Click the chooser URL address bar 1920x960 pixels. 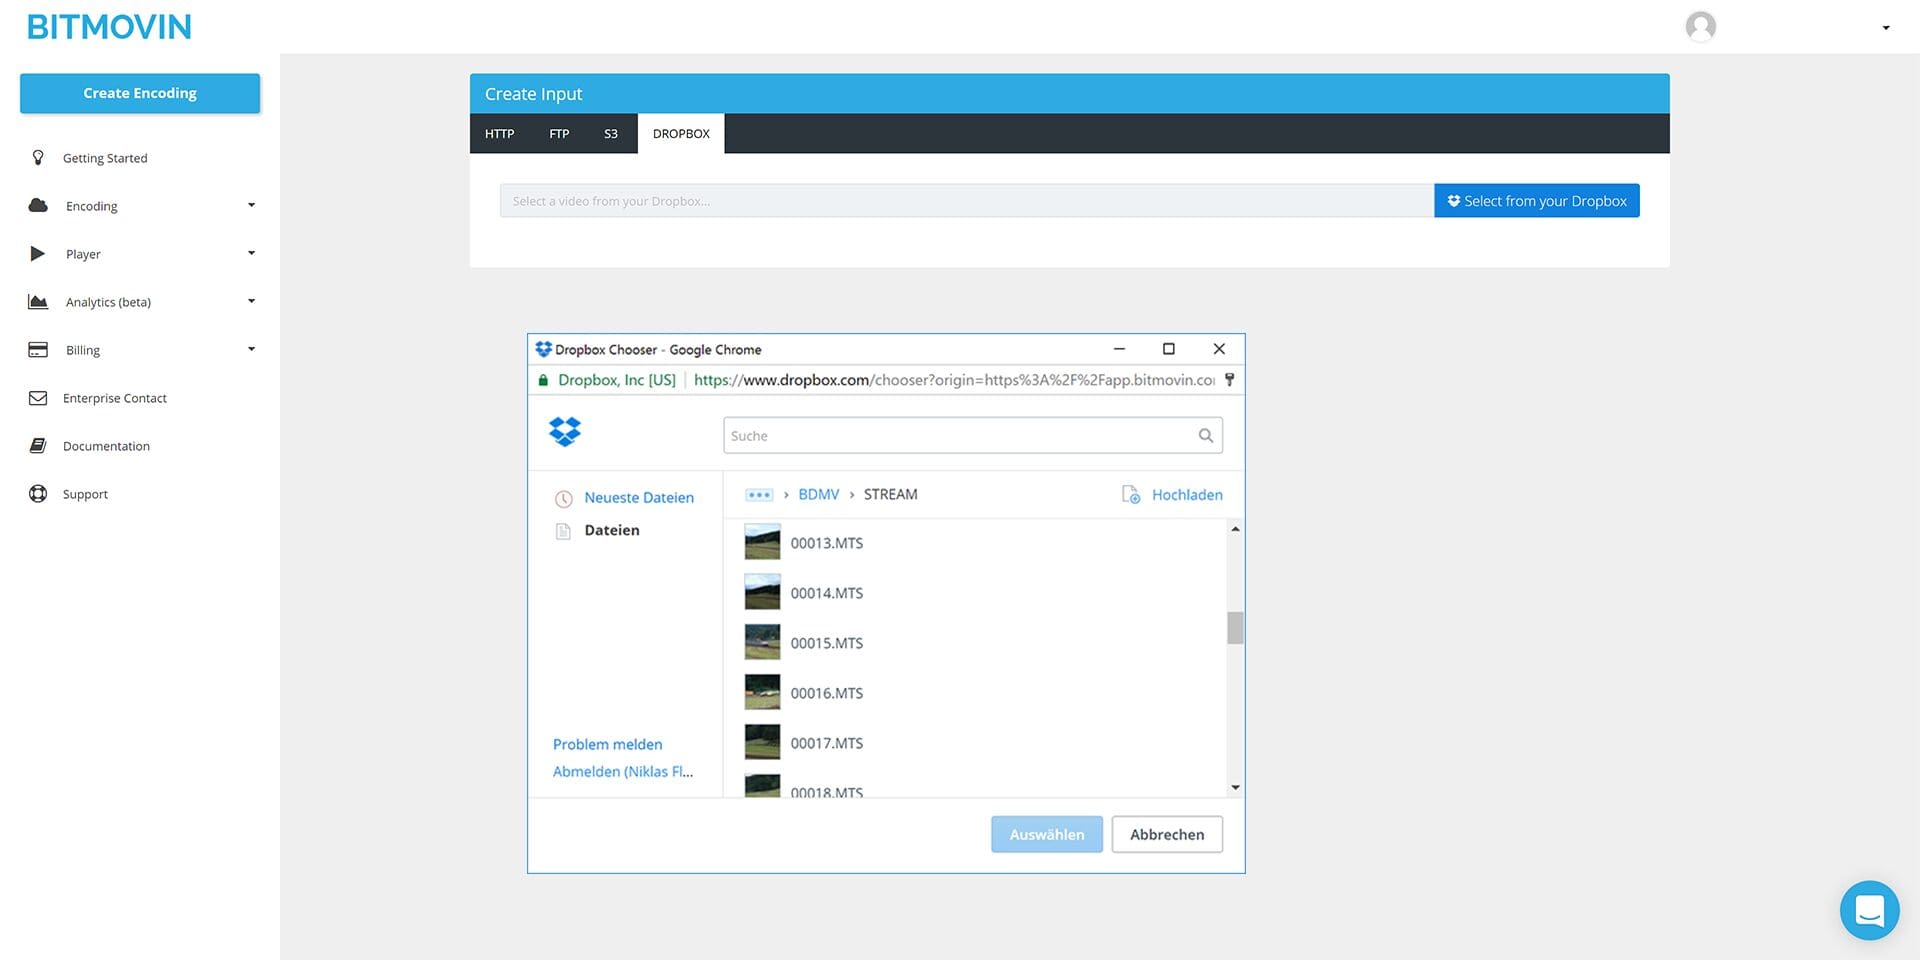click(x=954, y=380)
